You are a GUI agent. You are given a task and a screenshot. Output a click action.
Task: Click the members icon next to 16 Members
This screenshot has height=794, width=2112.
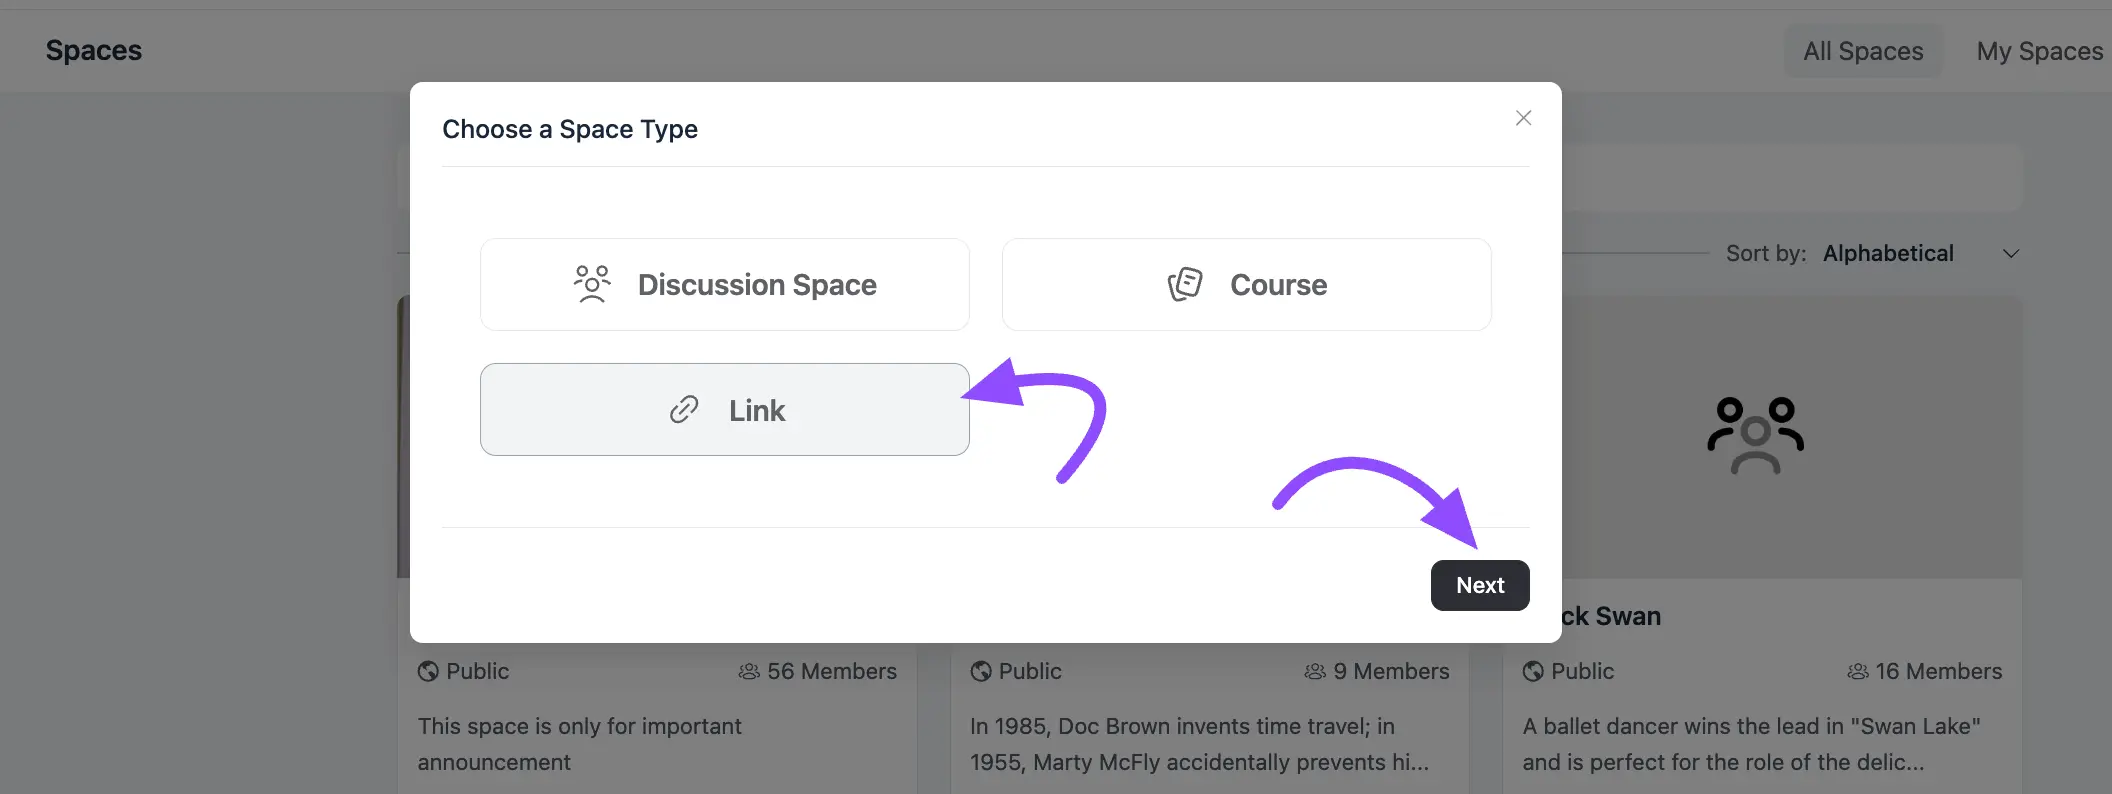pos(1858,671)
